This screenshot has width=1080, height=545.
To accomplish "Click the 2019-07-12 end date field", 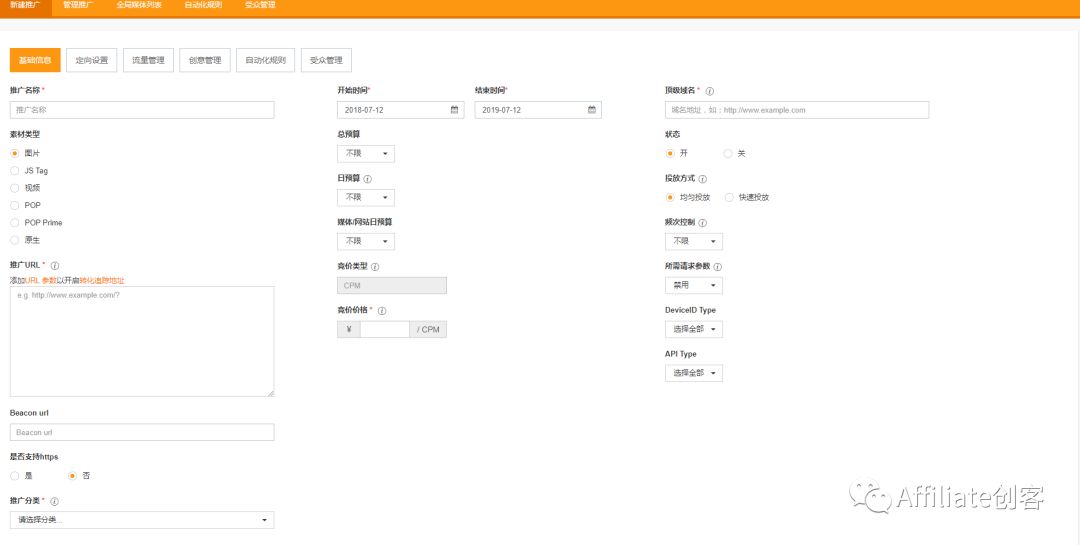I will tap(538, 110).
